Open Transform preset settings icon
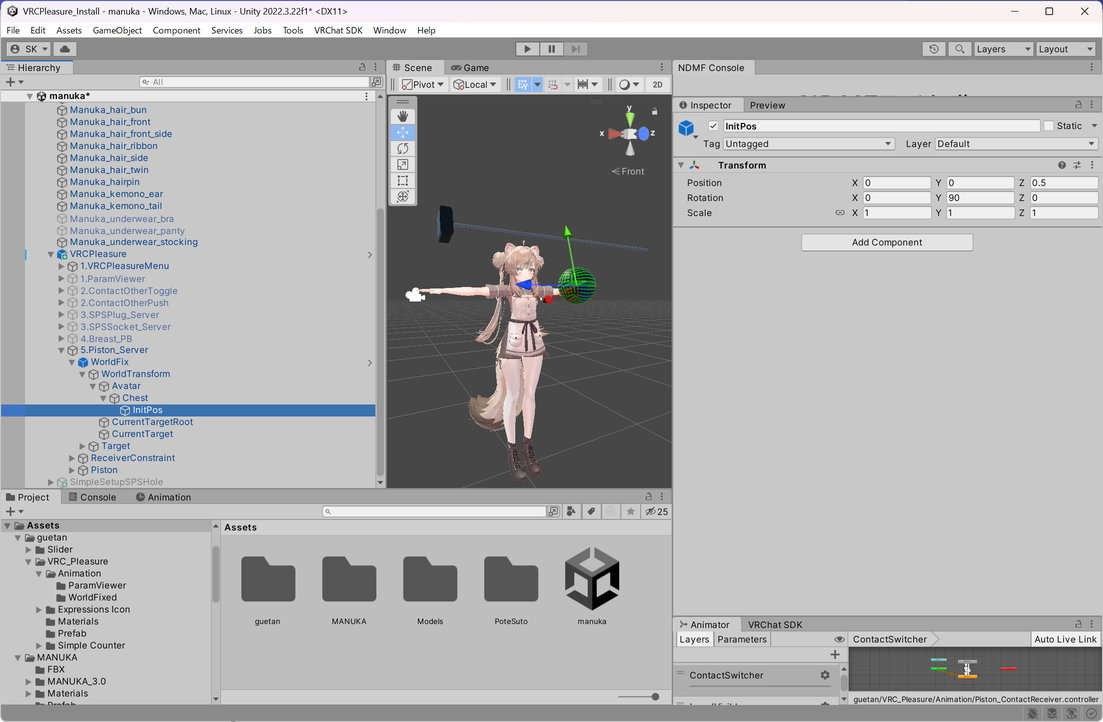Screen dimensions: 1103x722 click(x=1077, y=165)
